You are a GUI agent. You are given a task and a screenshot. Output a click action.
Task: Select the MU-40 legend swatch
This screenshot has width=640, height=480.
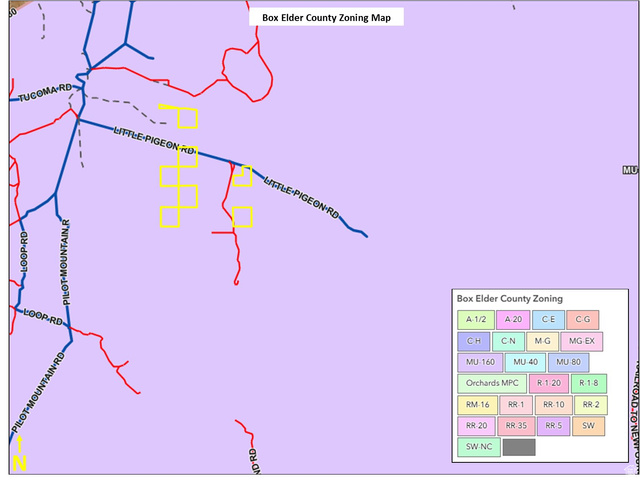click(x=525, y=362)
